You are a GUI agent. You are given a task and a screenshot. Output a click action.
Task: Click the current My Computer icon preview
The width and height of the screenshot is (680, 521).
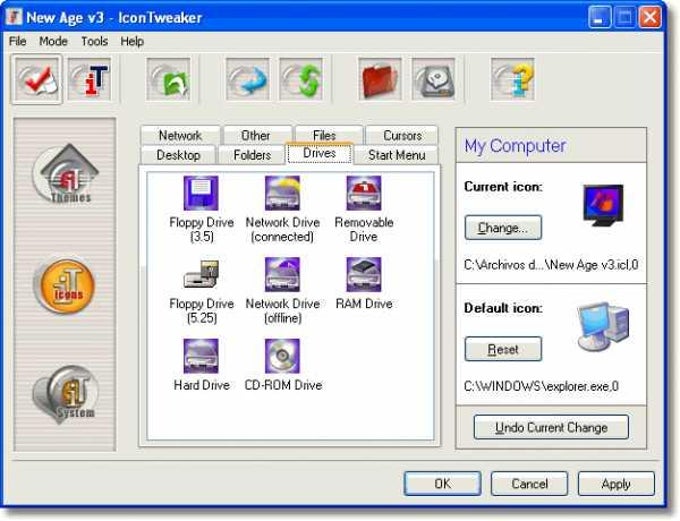[603, 204]
